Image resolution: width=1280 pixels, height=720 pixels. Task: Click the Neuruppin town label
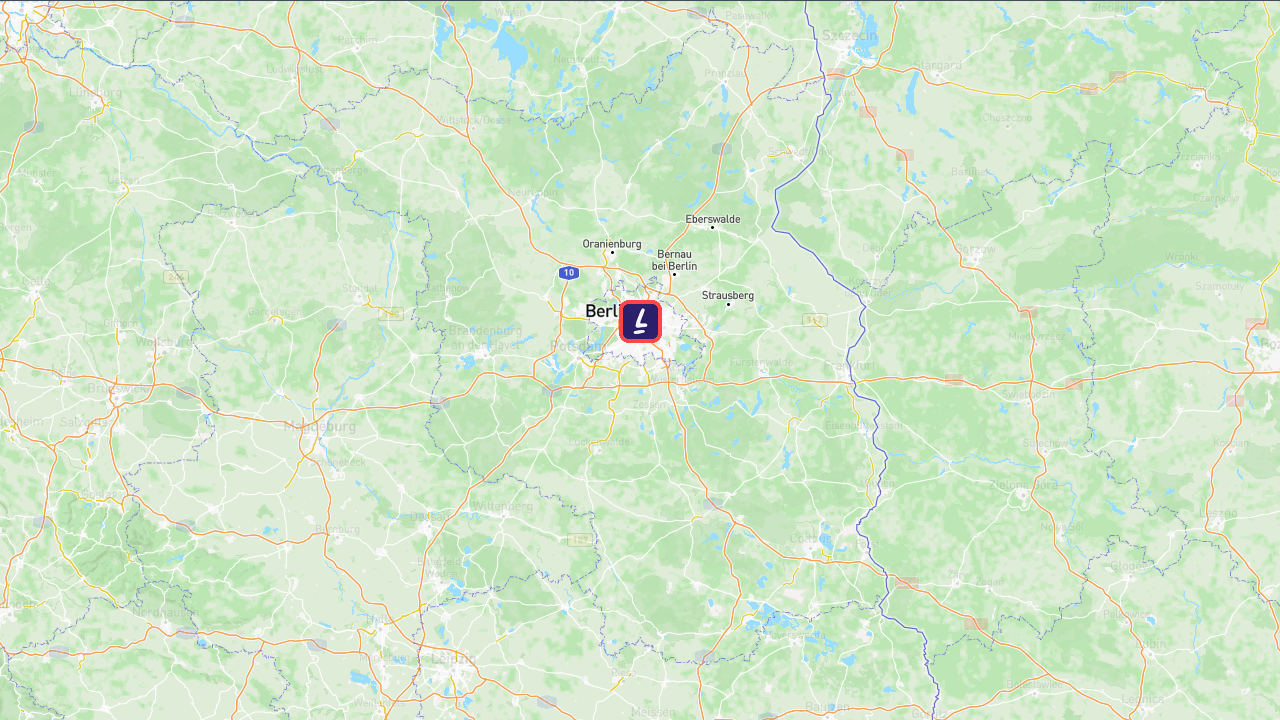tap(533, 192)
